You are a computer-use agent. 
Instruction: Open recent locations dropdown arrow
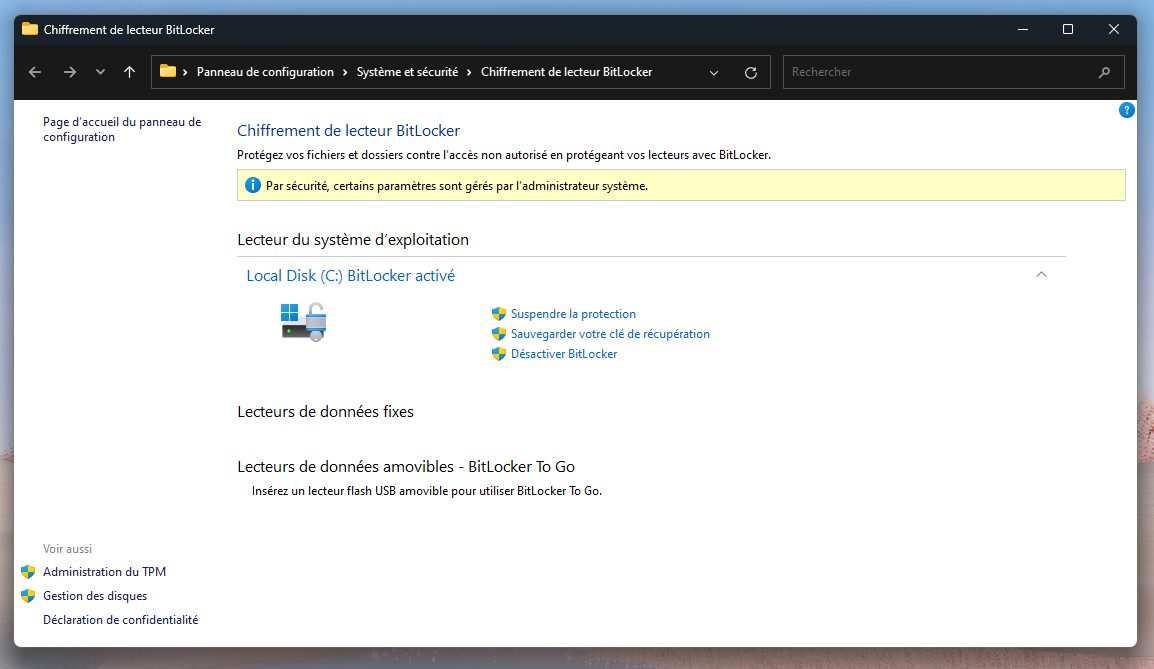(100, 72)
